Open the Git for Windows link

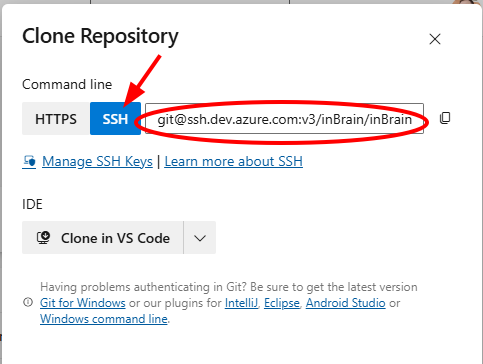(83, 303)
